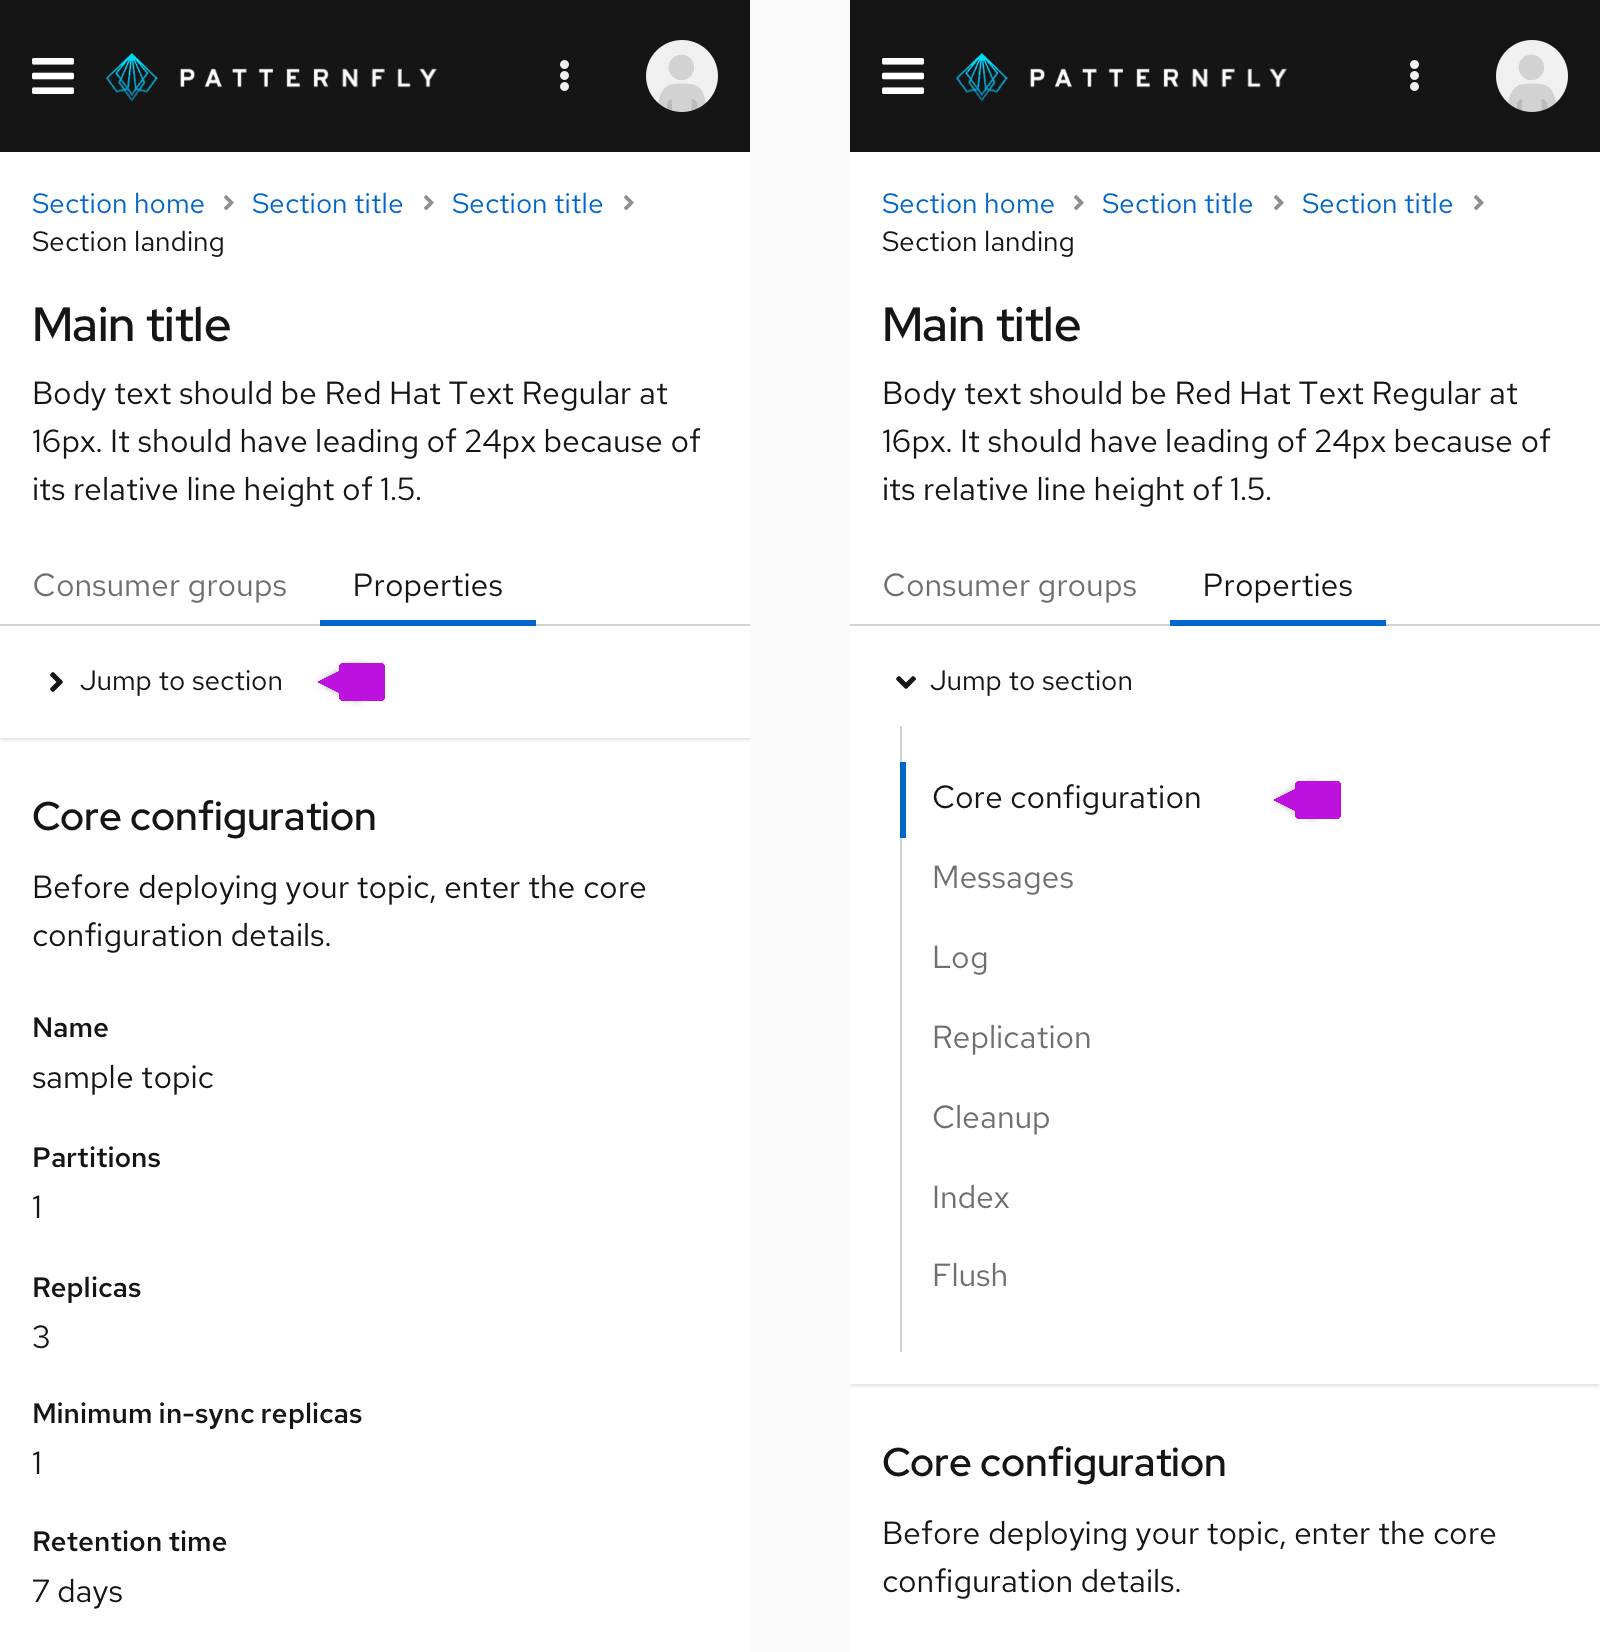The image size is (1600, 1652).
Task: Navigate to Flush section link
Action: tap(970, 1275)
